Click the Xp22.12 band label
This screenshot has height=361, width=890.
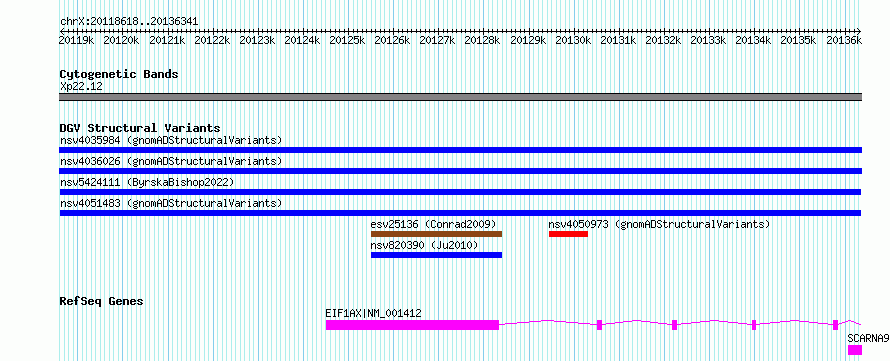(x=81, y=87)
